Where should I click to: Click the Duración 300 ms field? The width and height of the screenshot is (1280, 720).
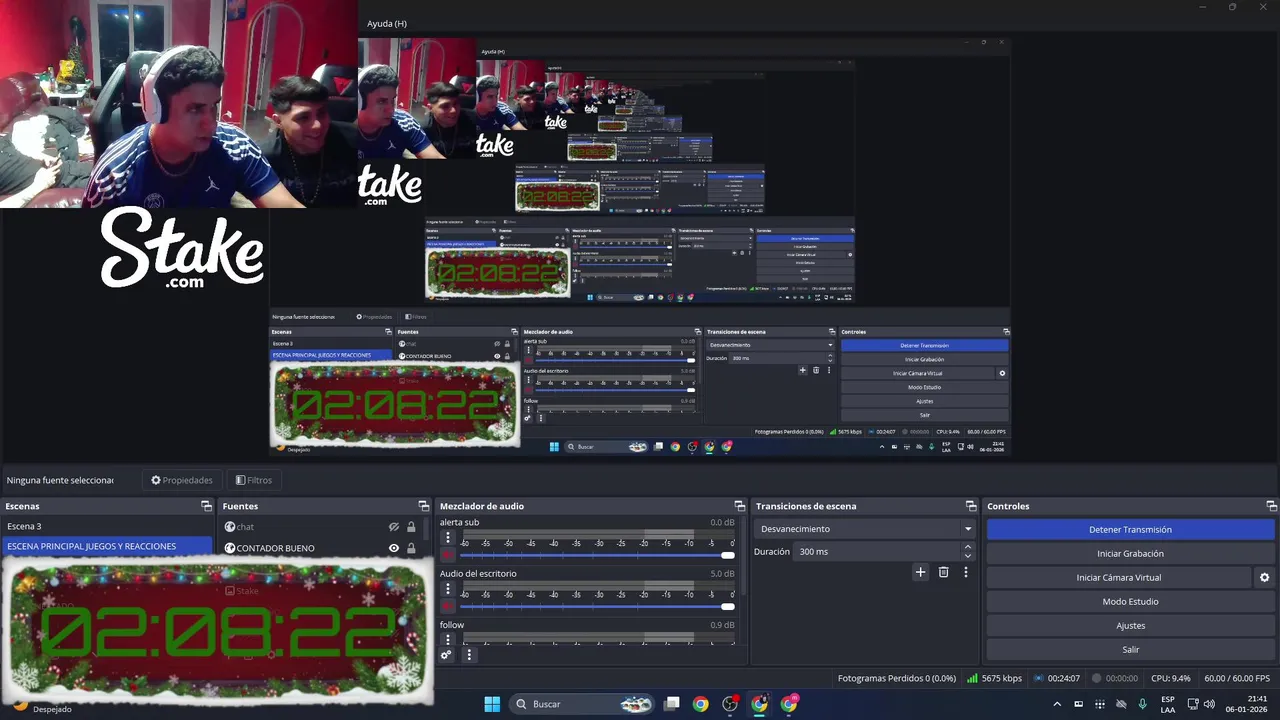pos(877,552)
